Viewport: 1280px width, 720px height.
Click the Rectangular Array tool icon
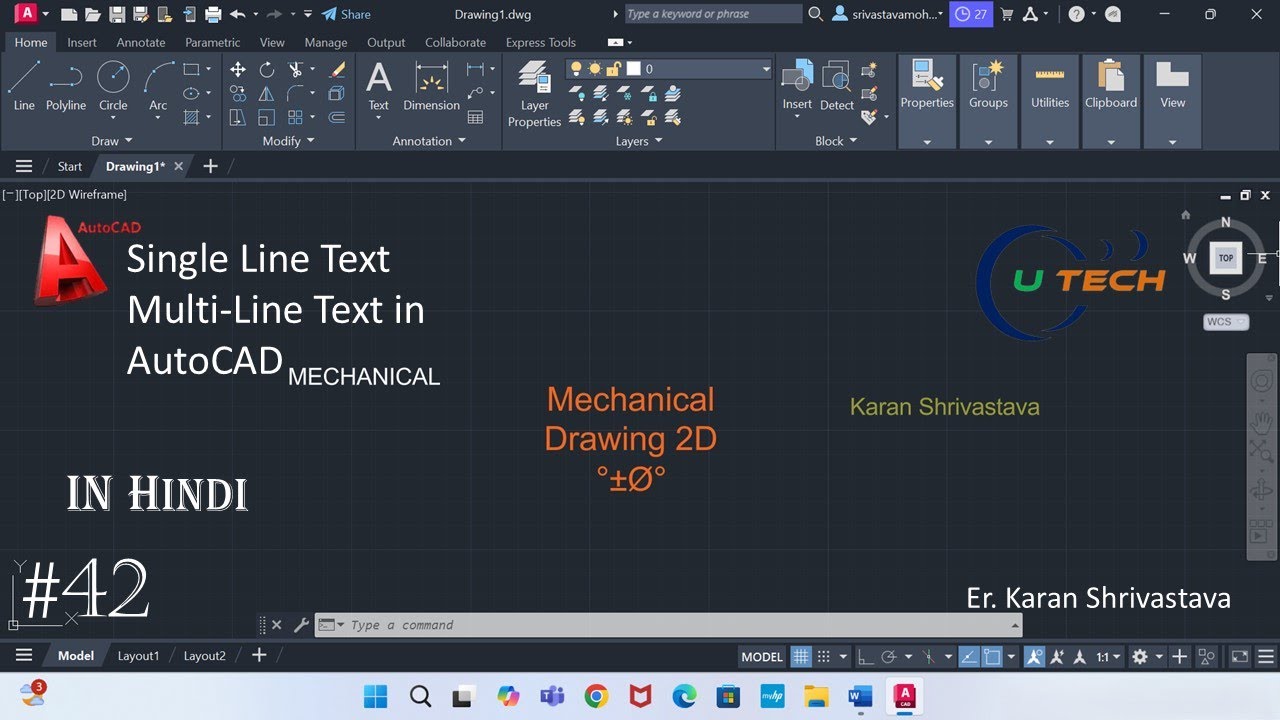click(x=296, y=117)
